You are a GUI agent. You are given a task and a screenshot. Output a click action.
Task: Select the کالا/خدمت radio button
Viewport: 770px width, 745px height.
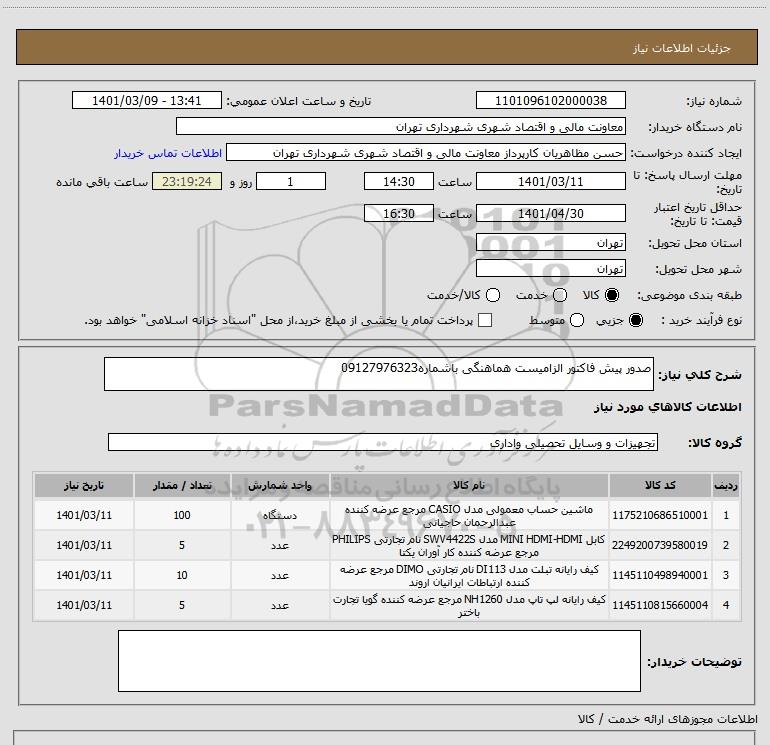point(493,295)
